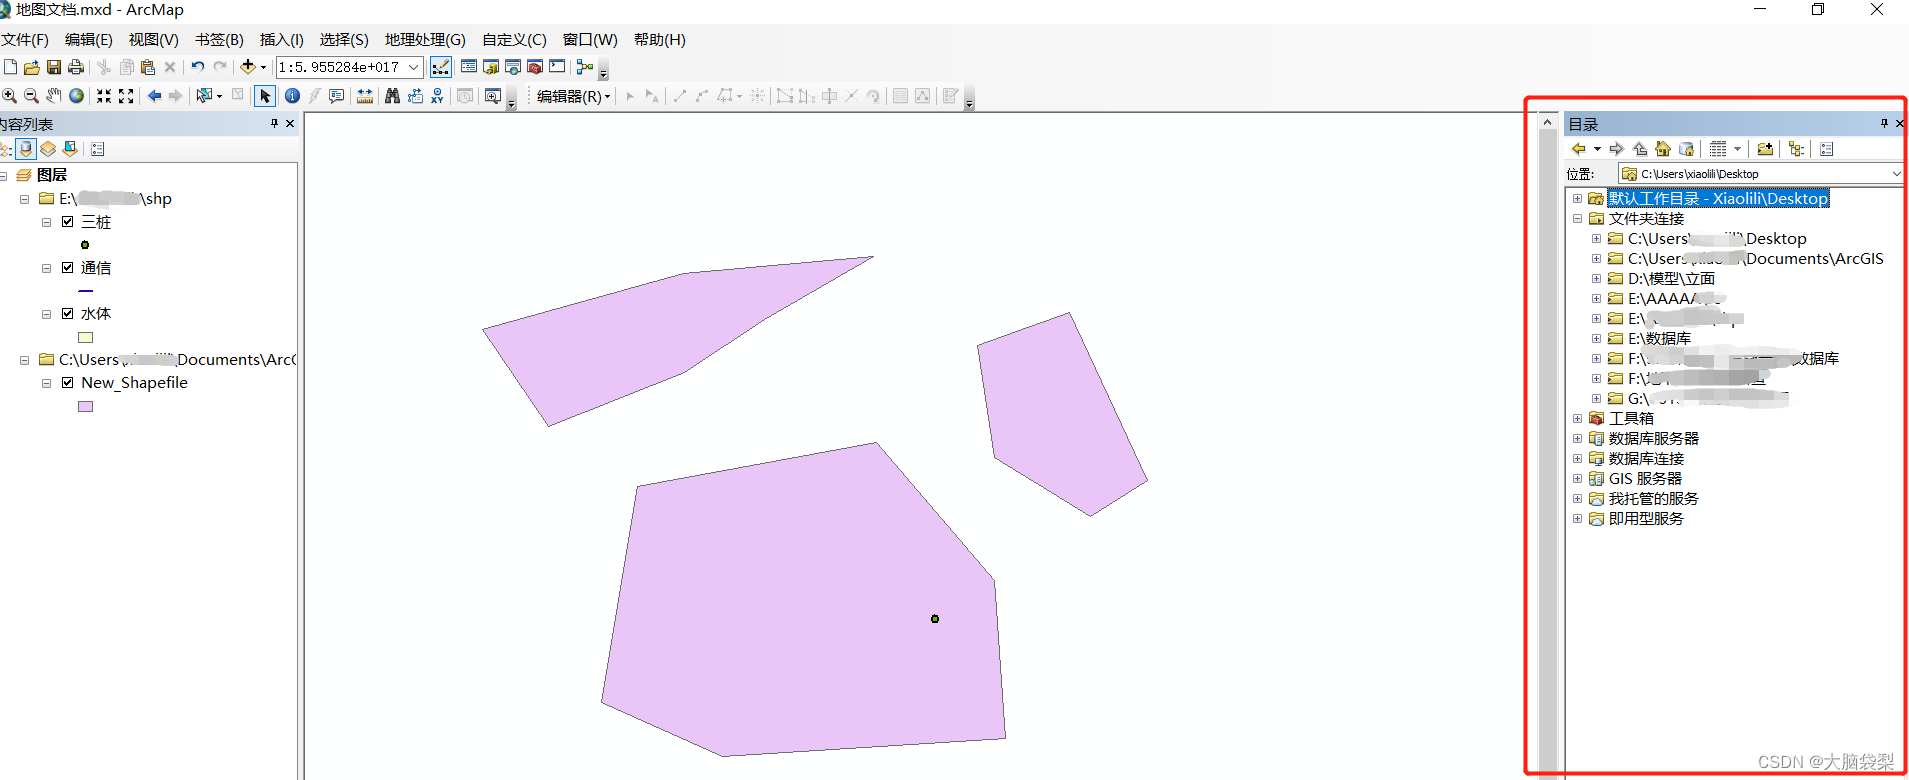Image resolution: width=1909 pixels, height=780 pixels.
Task: Open a map document with the Open icon
Action: pos(32,67)
